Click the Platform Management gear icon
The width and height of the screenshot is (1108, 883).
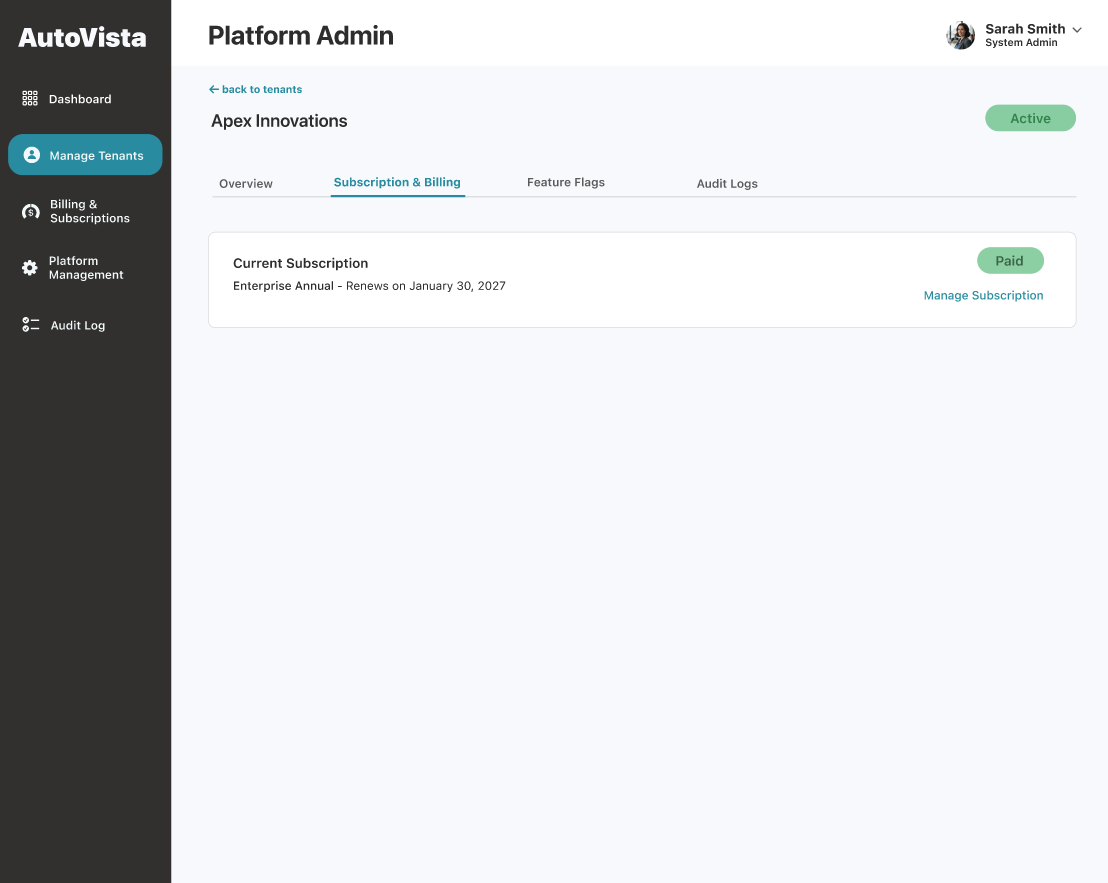(x=30, y=268)
